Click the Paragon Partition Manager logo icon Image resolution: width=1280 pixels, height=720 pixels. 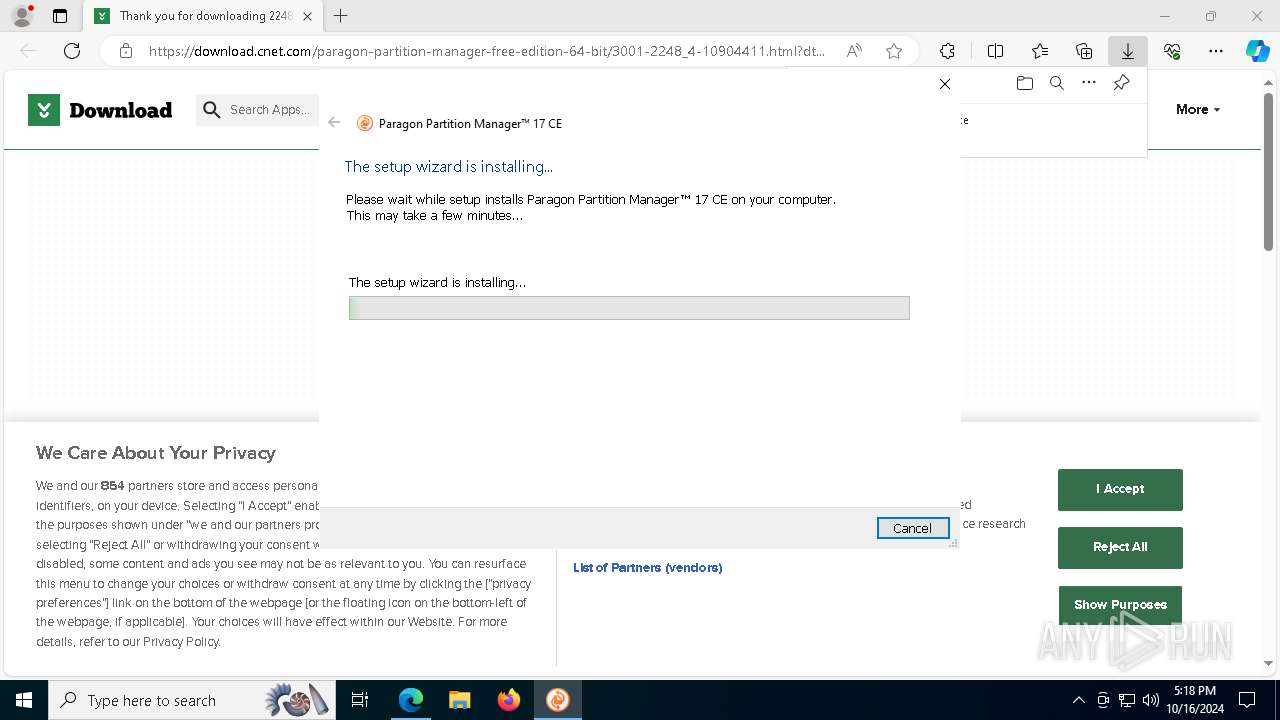click(x=365, y=123)
